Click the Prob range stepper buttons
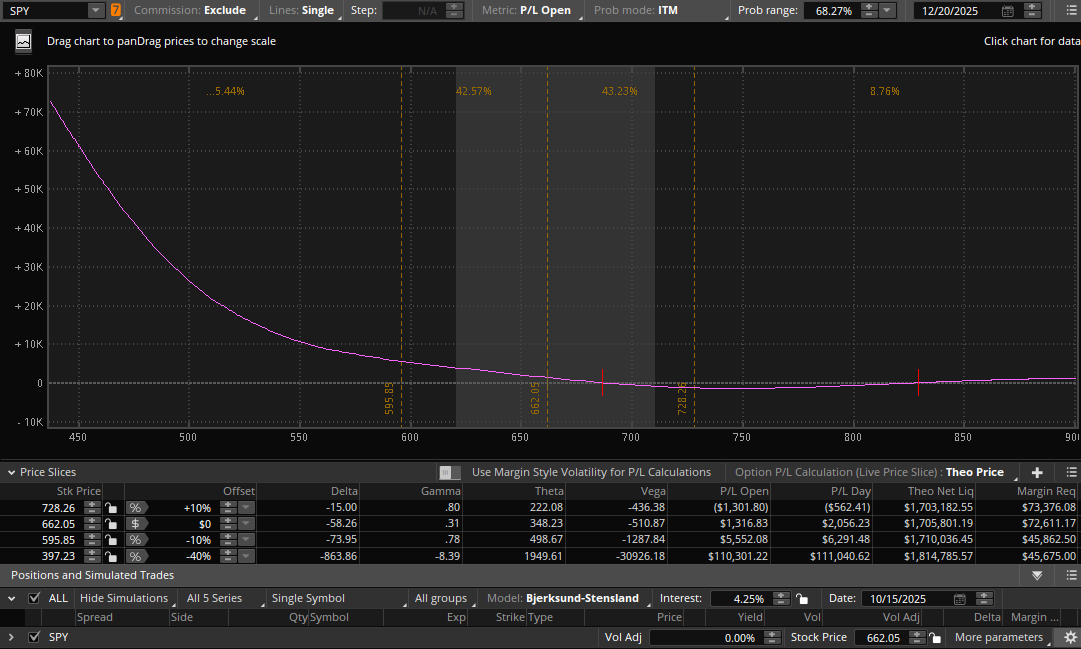Image resolution: width=1081 pixels, height=649 pixels. click(x=869, y=10)
